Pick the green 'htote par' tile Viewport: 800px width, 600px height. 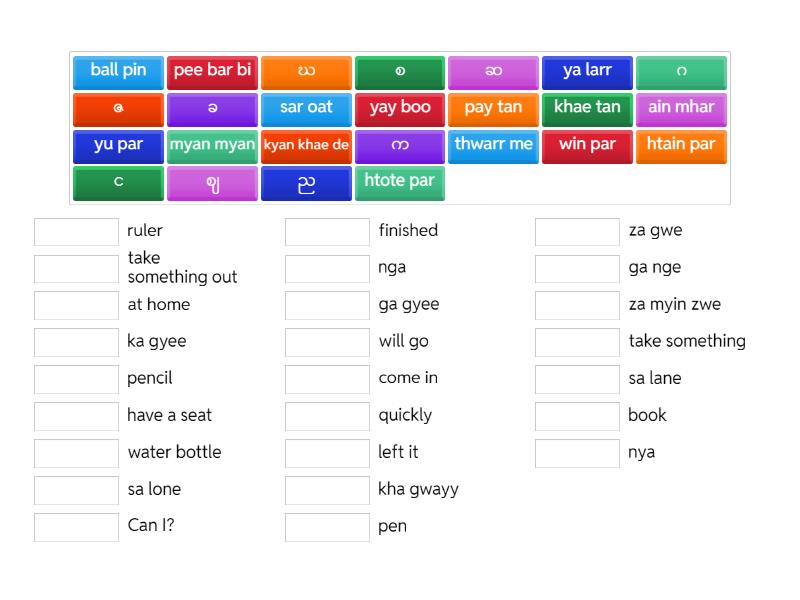400,182
